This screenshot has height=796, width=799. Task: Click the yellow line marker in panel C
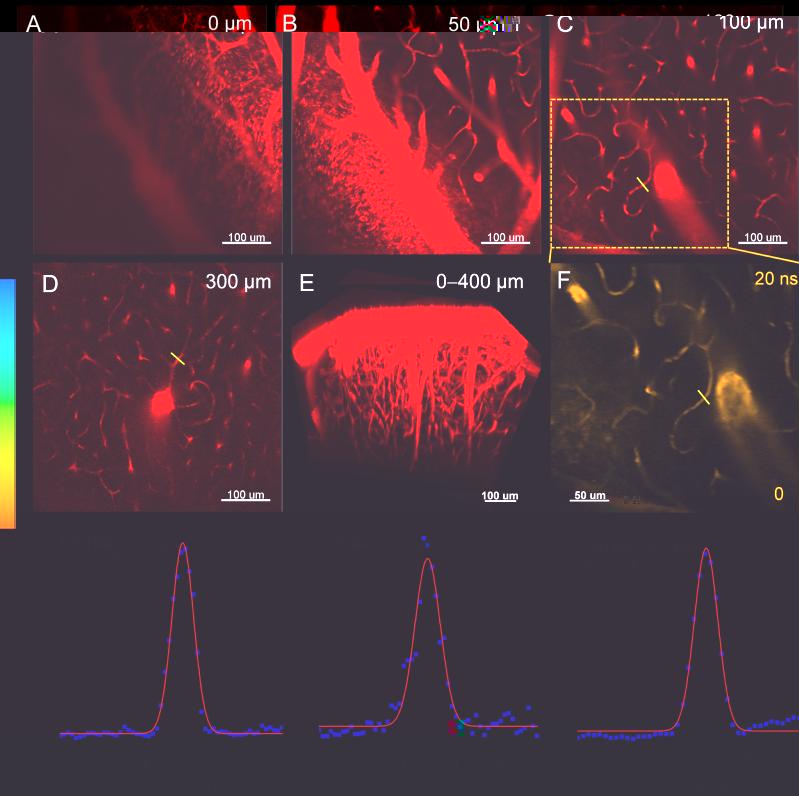[643, 184]
